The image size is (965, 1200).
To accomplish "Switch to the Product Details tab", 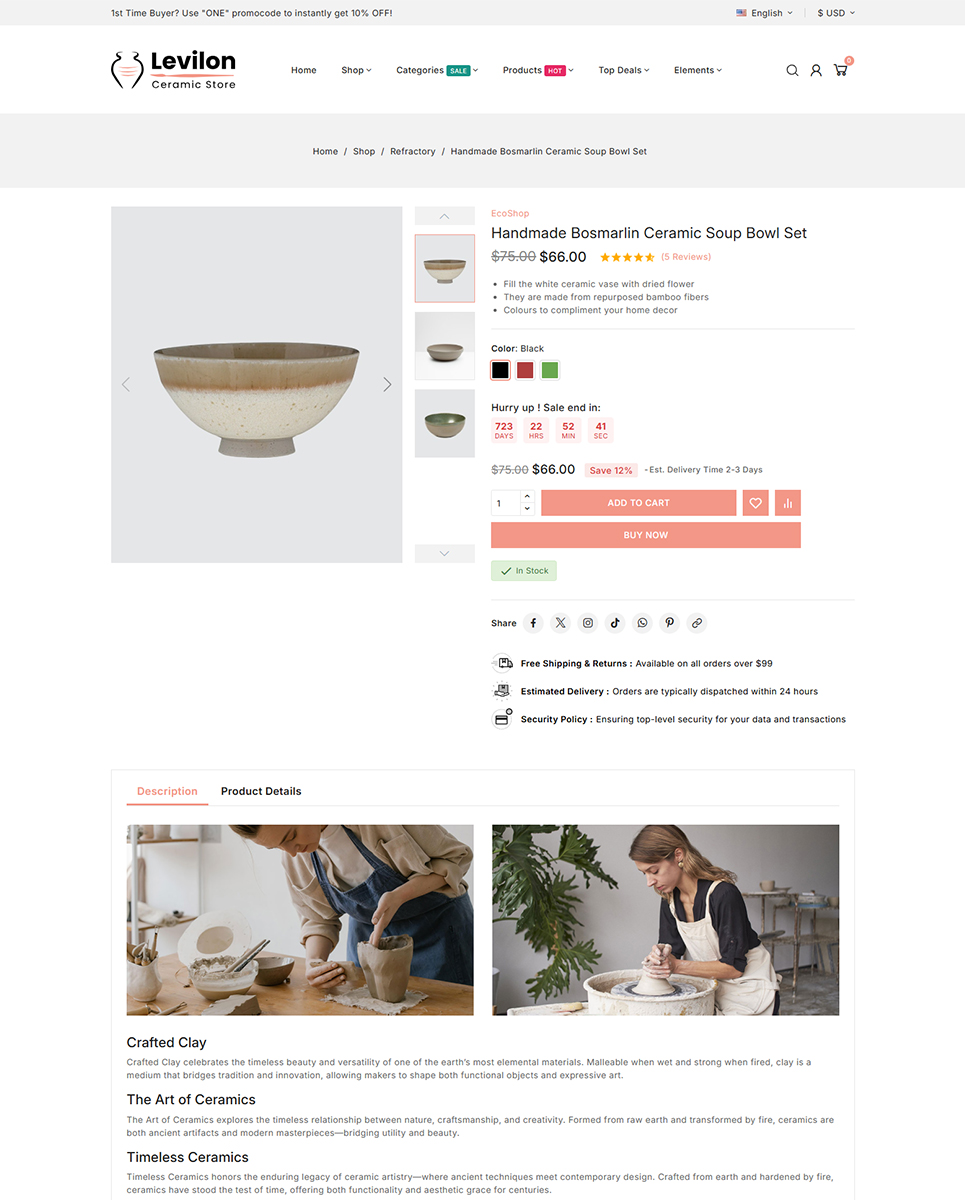I will 261,791.
